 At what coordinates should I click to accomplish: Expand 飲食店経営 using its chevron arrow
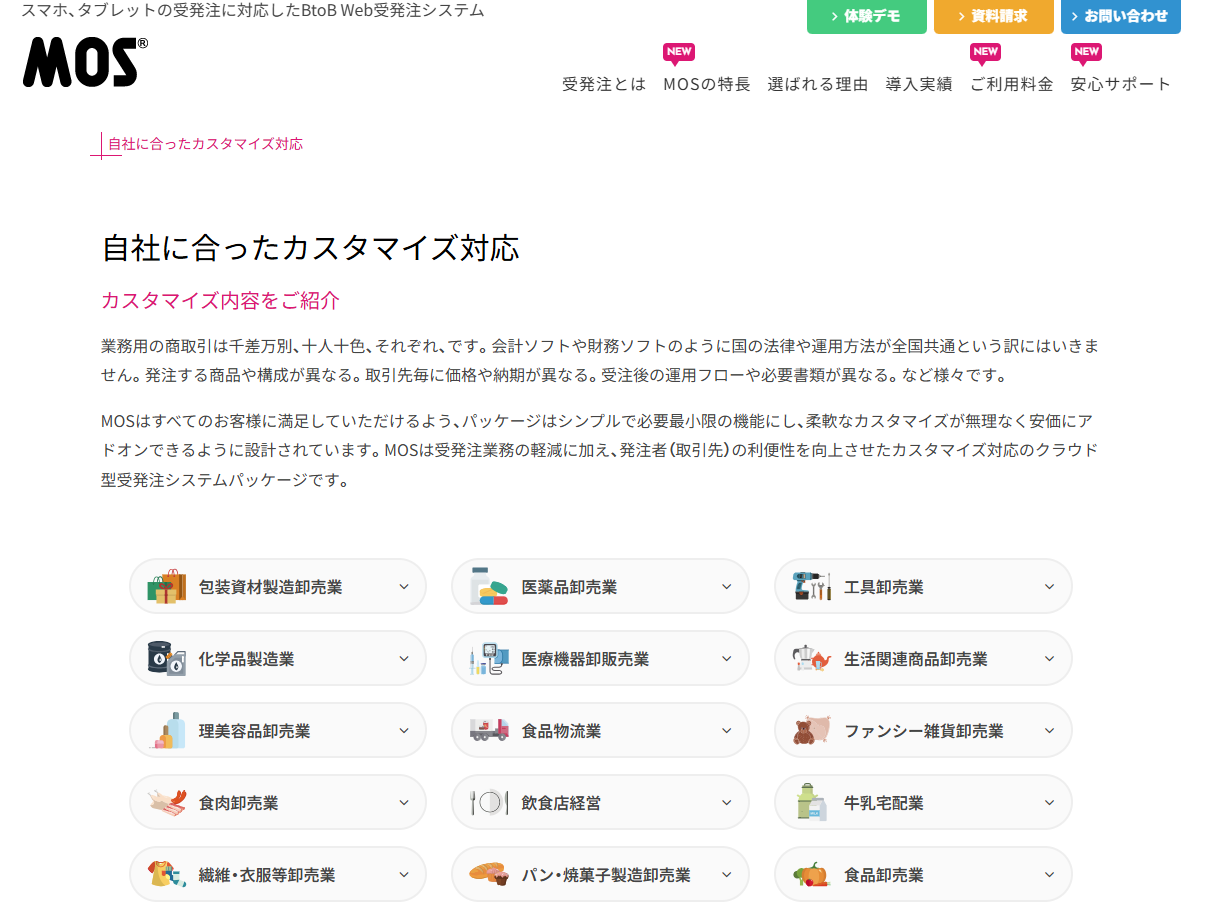tap(727, 803)
